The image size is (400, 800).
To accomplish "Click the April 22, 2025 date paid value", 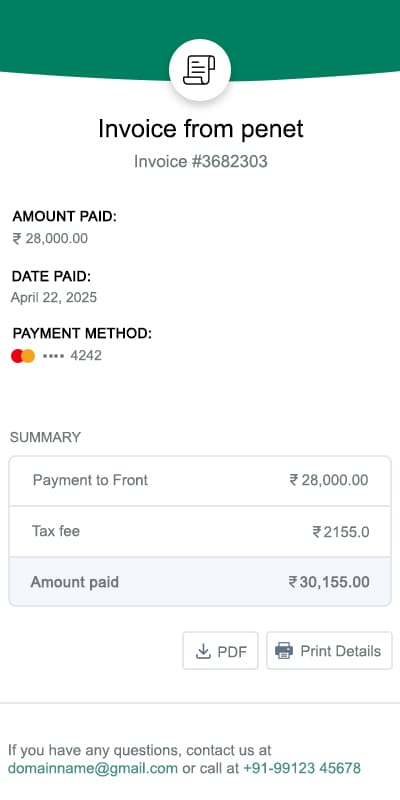I will coord(54,297).
